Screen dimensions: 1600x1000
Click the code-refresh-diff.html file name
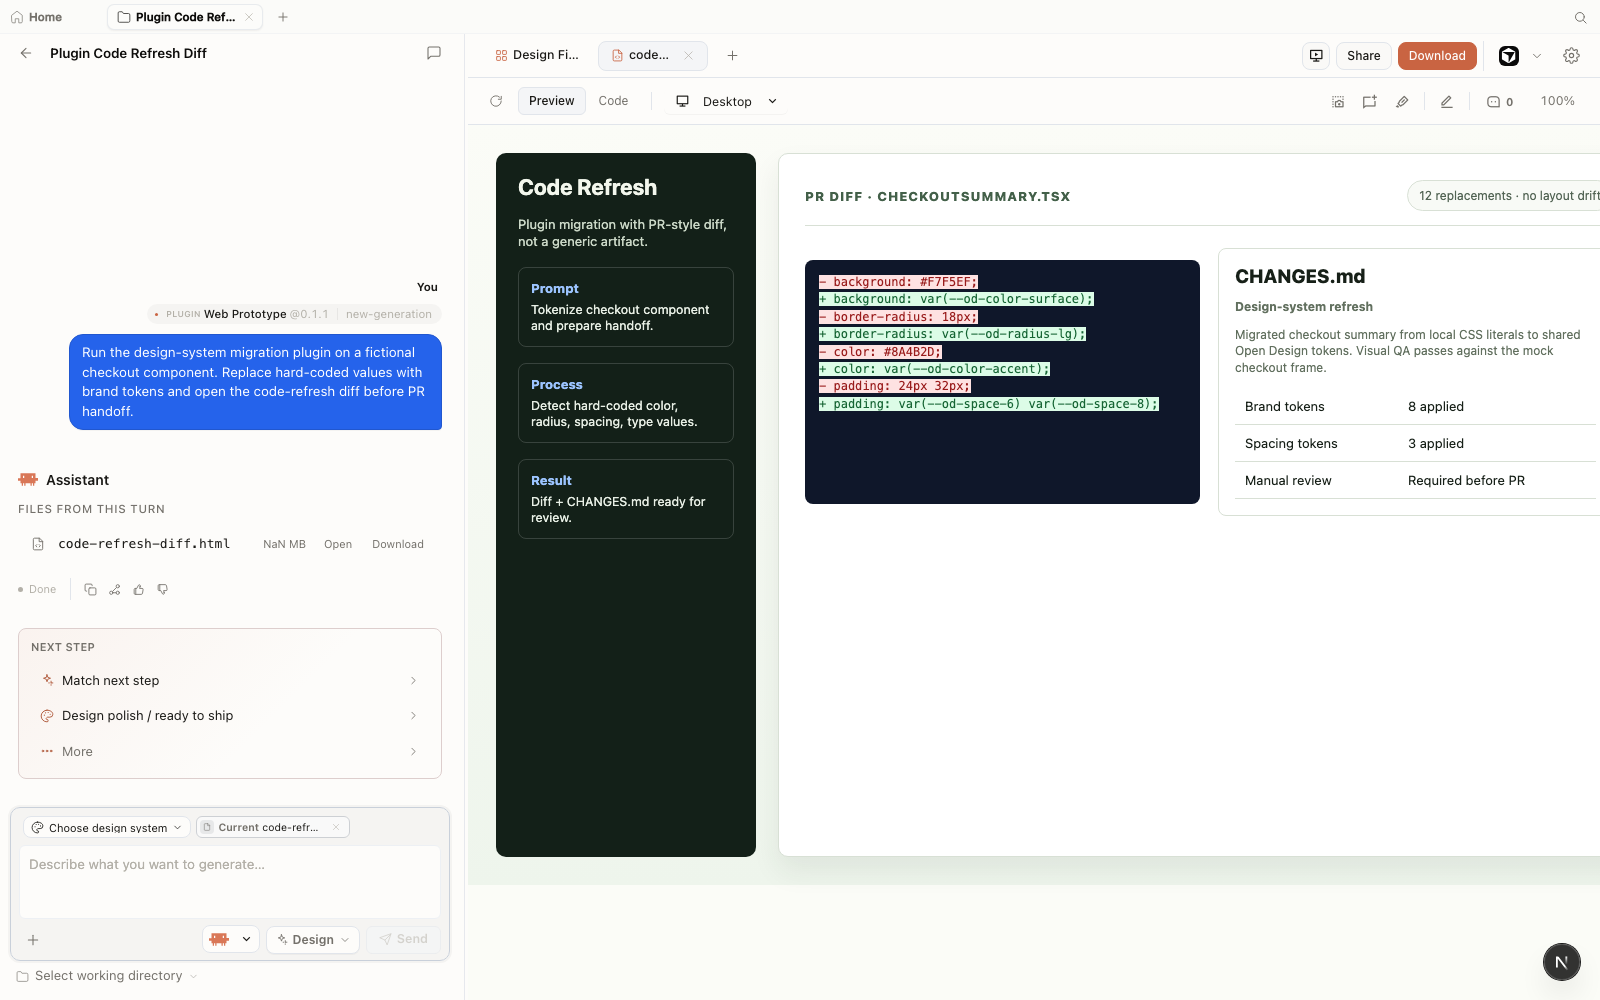pos(144,544)
